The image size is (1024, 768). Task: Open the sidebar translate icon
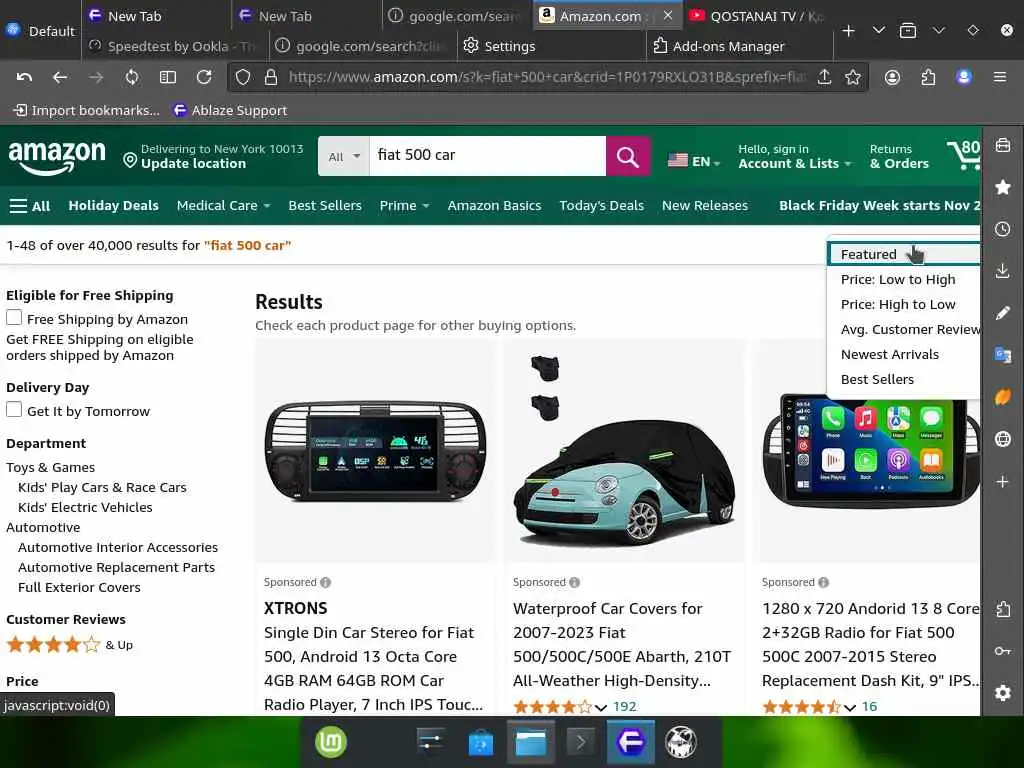click(1002, 355)
